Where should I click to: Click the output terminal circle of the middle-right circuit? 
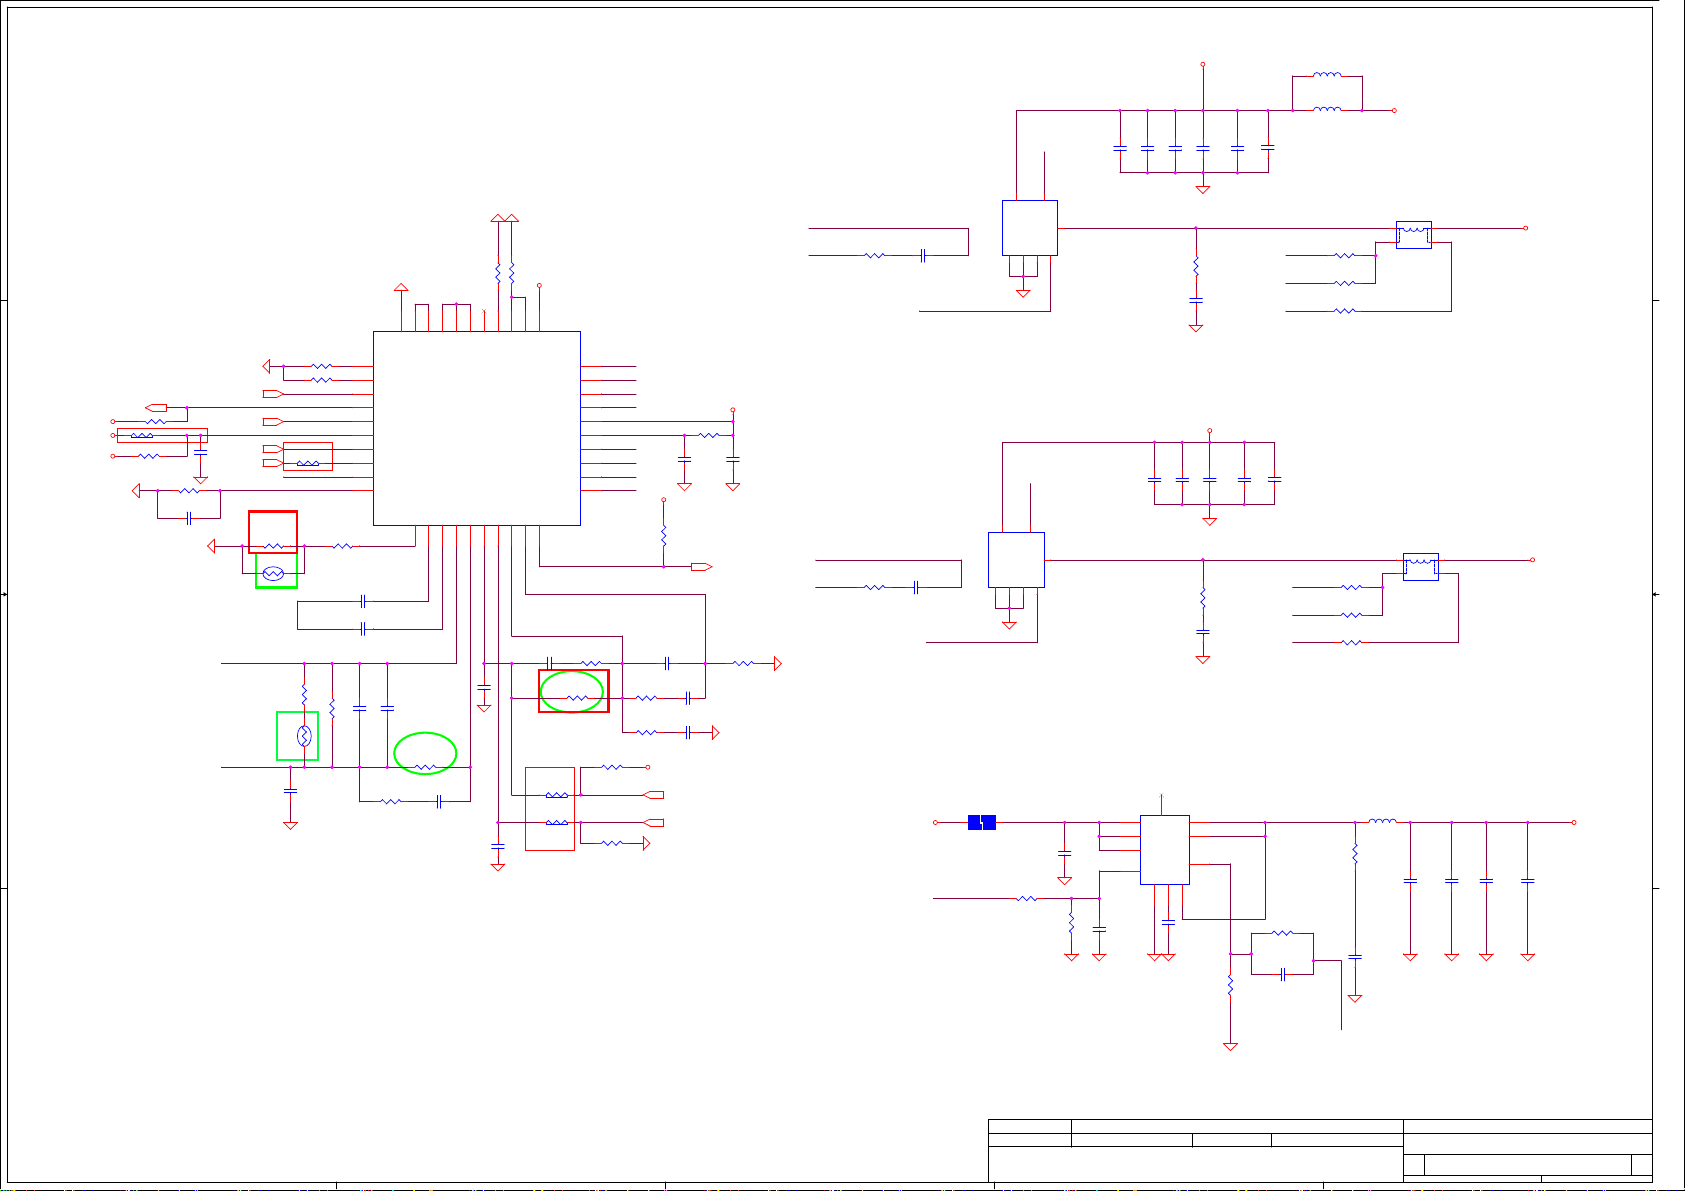pyautogui.click(x=1532, y=560)
